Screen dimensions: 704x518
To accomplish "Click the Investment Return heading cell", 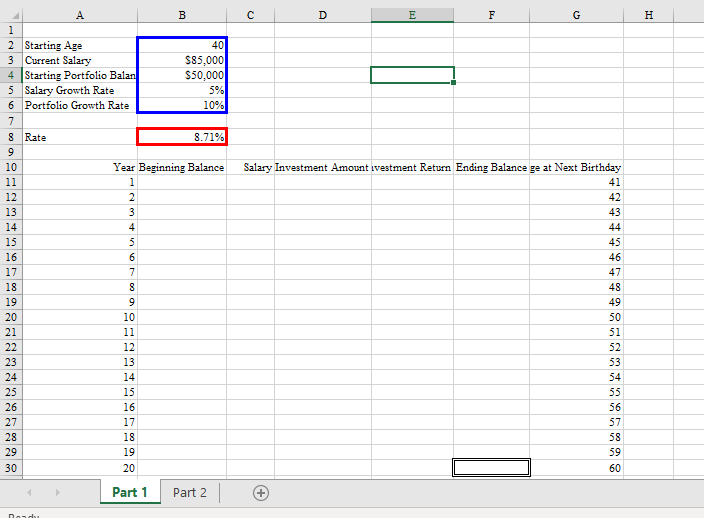I will 412,167.
